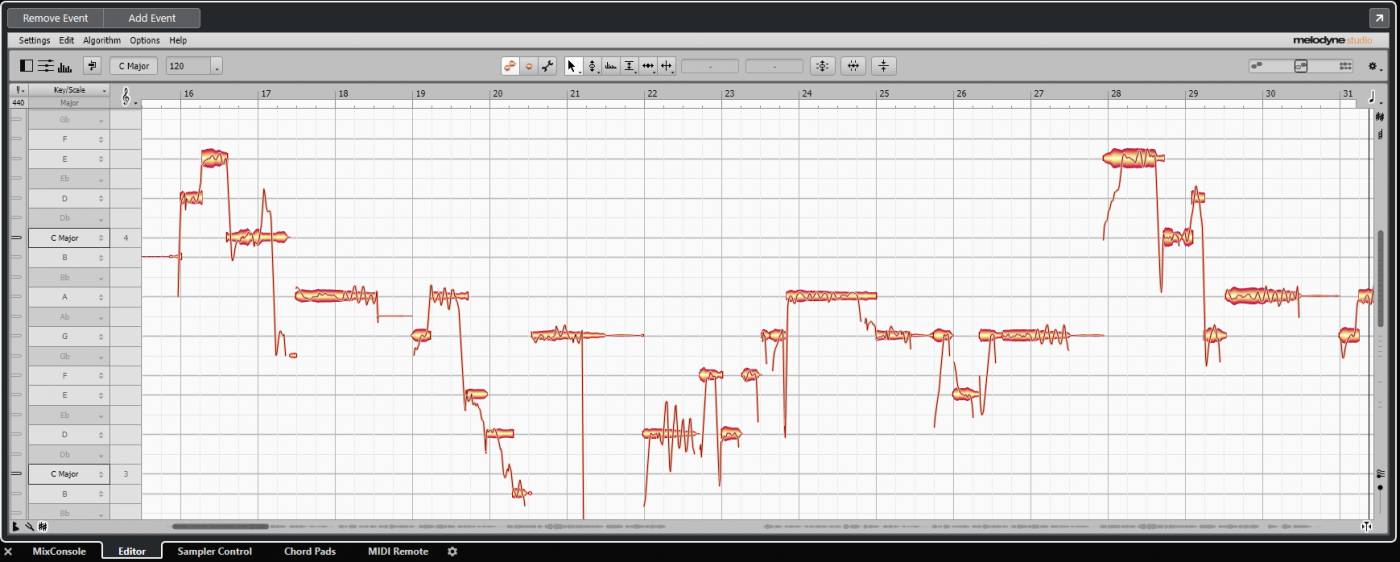
Task: Click the 440 reference pitch field
Action: click(18, 102)
